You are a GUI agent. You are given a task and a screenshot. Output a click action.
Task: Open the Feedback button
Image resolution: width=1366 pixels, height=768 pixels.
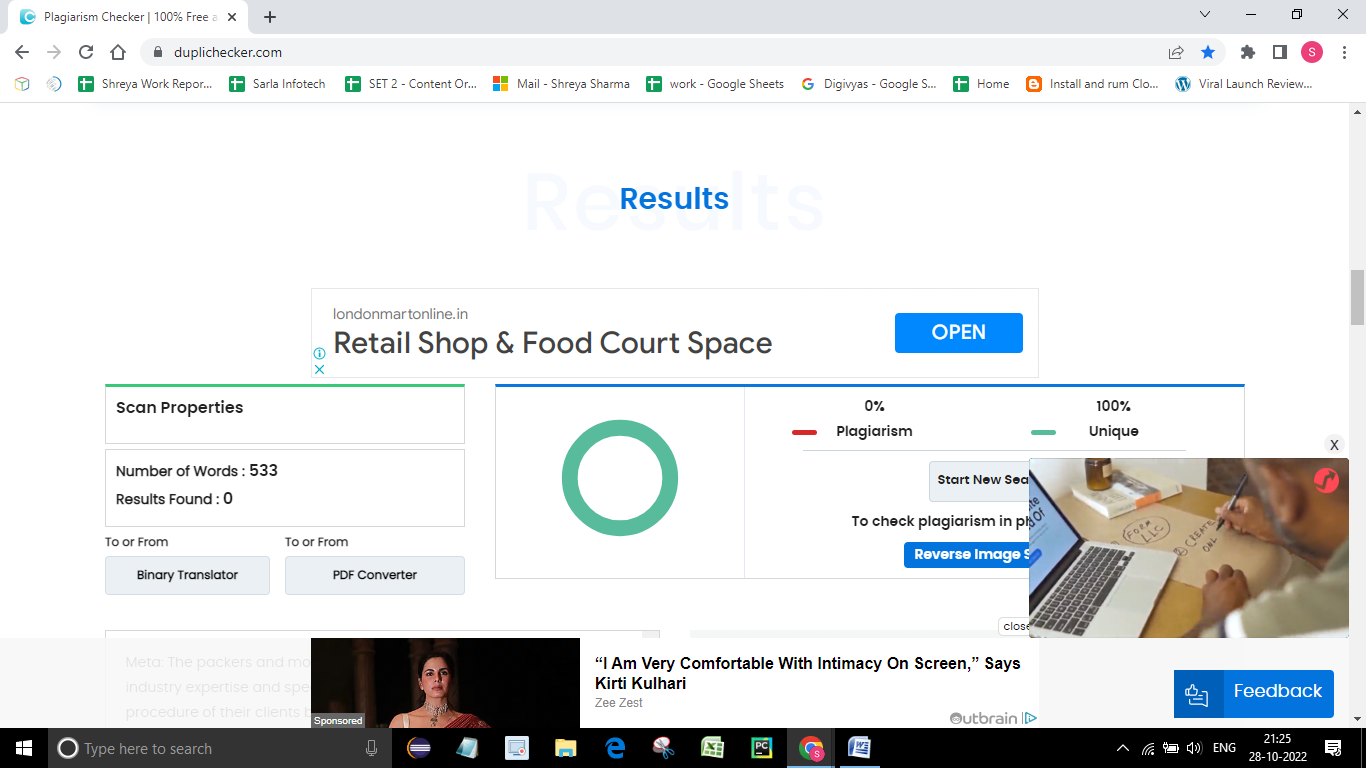pyautogui.click(x=1254, y=692)
